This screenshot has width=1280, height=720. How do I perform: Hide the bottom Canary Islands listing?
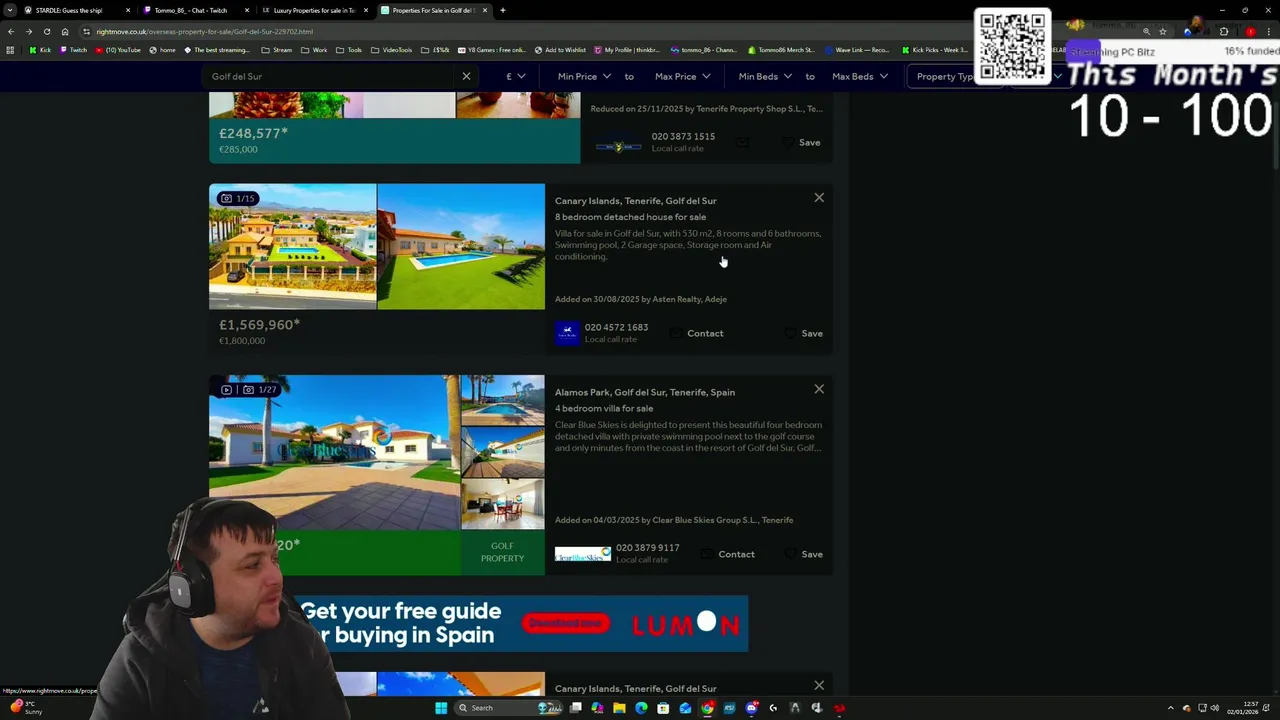[819, 686]
